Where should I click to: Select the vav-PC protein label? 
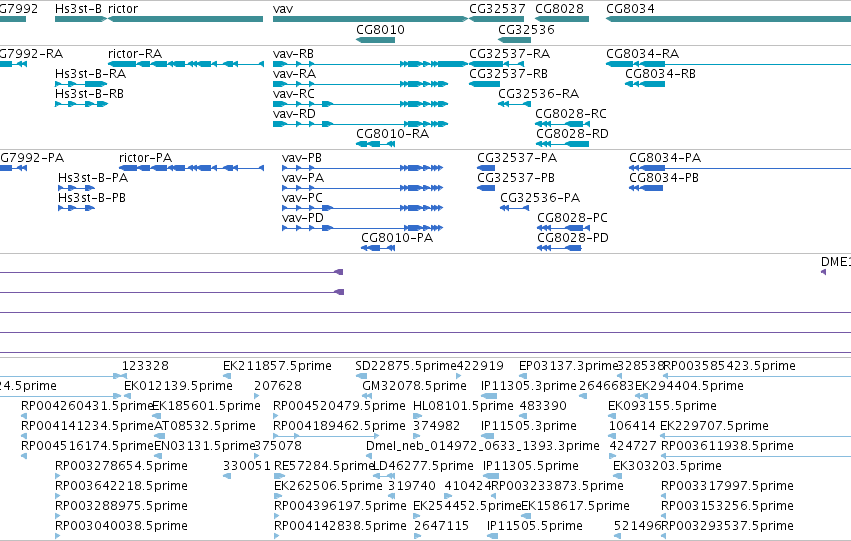click(x=302, y=198)
